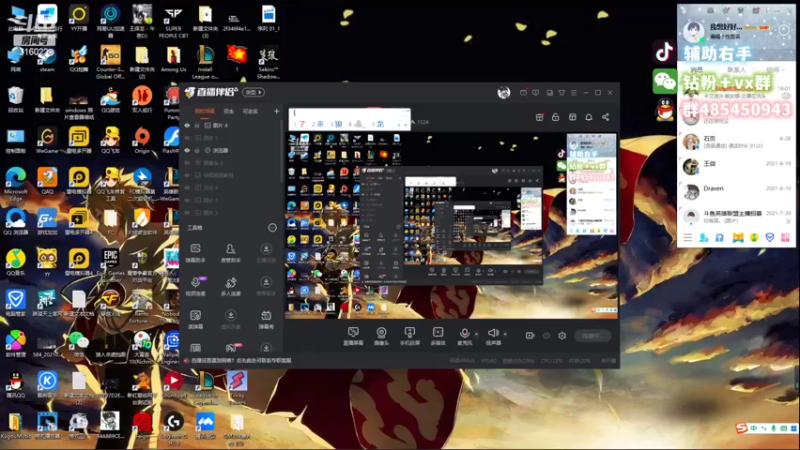Image resolution: width=800 pixels, height=450 pixels.
Task: Click the unlock padlock icon above preview
Action: pos(556,117)
